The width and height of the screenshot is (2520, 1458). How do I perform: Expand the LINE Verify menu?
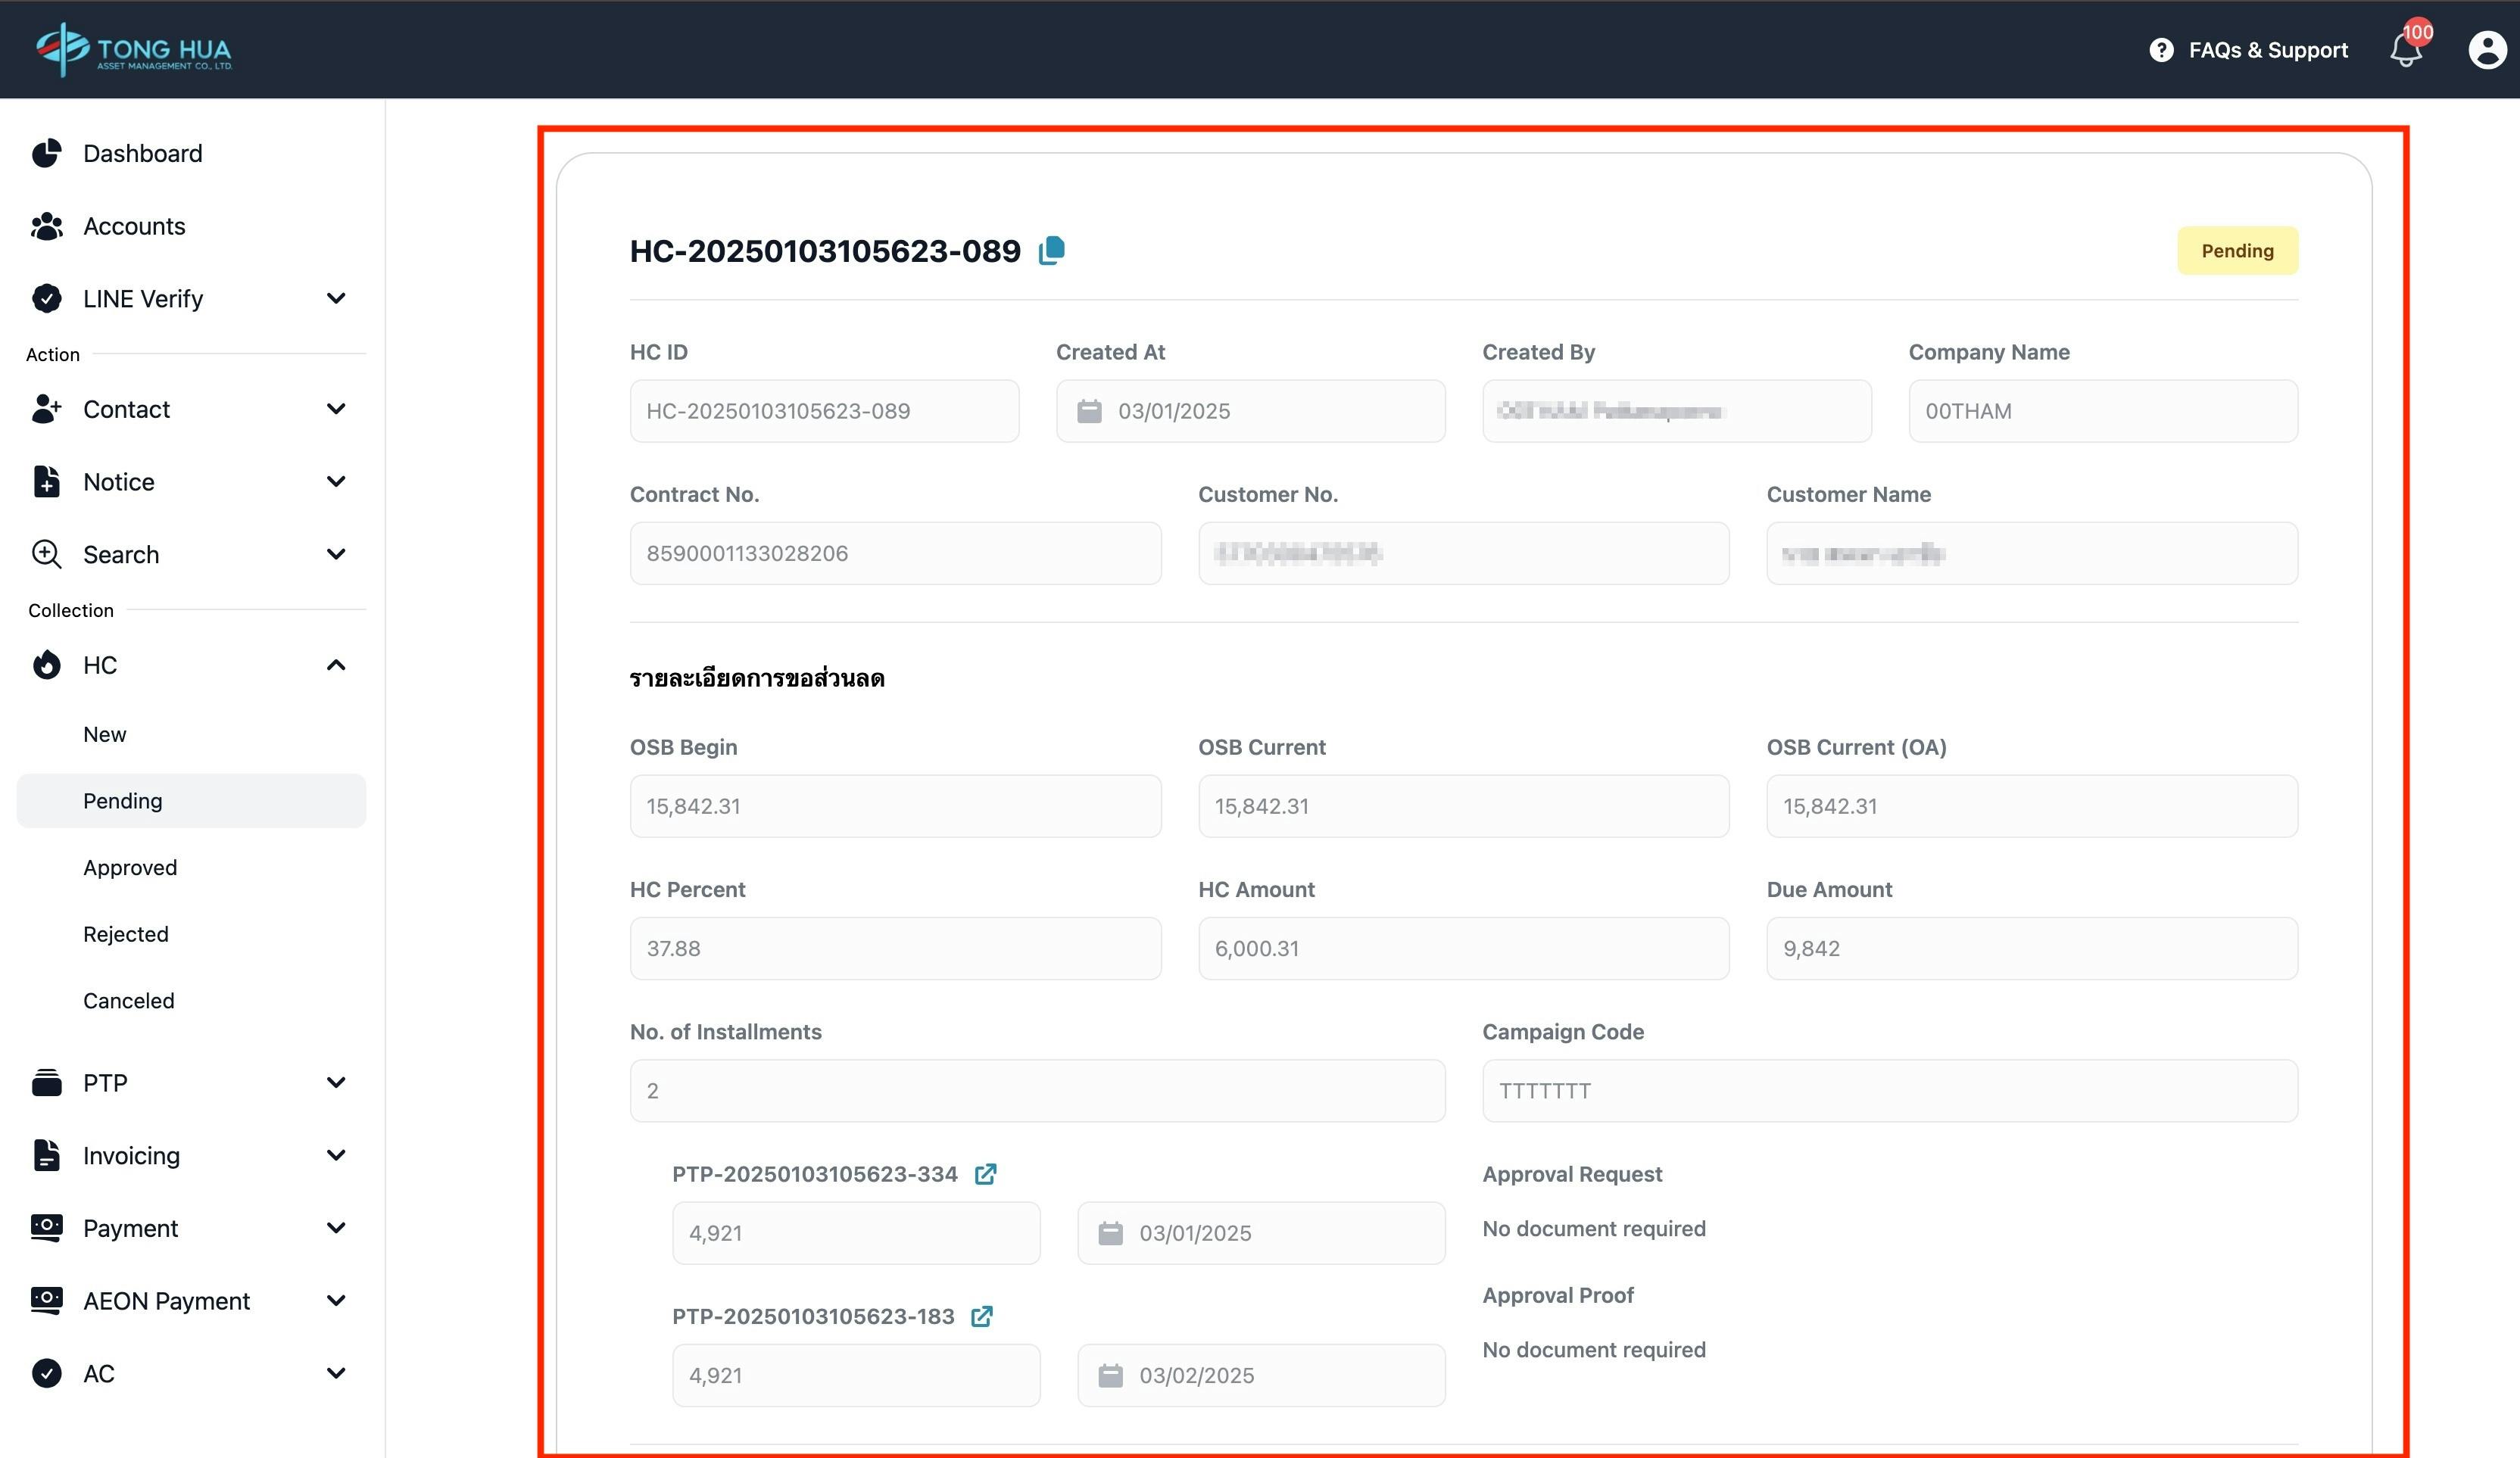point(336,298)
